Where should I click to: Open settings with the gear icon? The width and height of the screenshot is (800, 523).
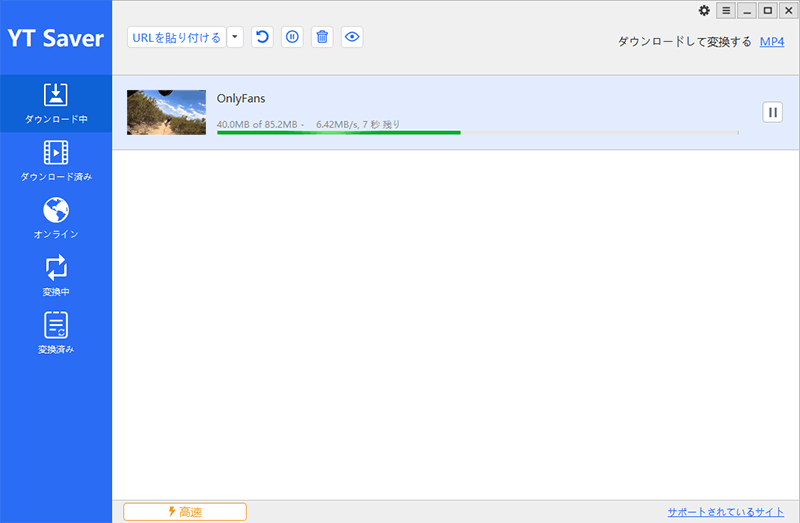click(704, 11)
